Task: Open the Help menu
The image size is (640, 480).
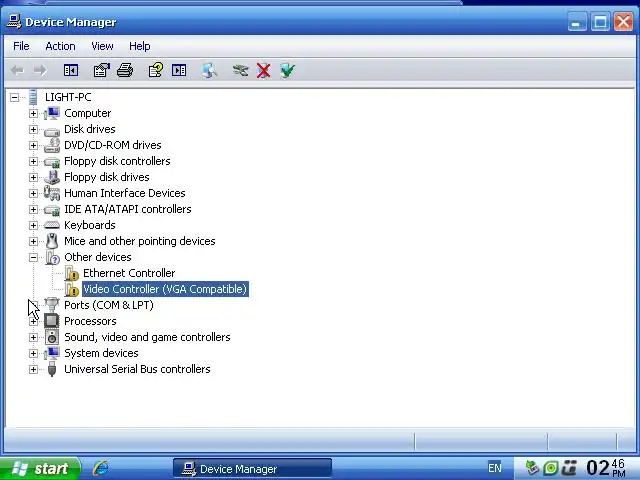Action: point(140,46)
